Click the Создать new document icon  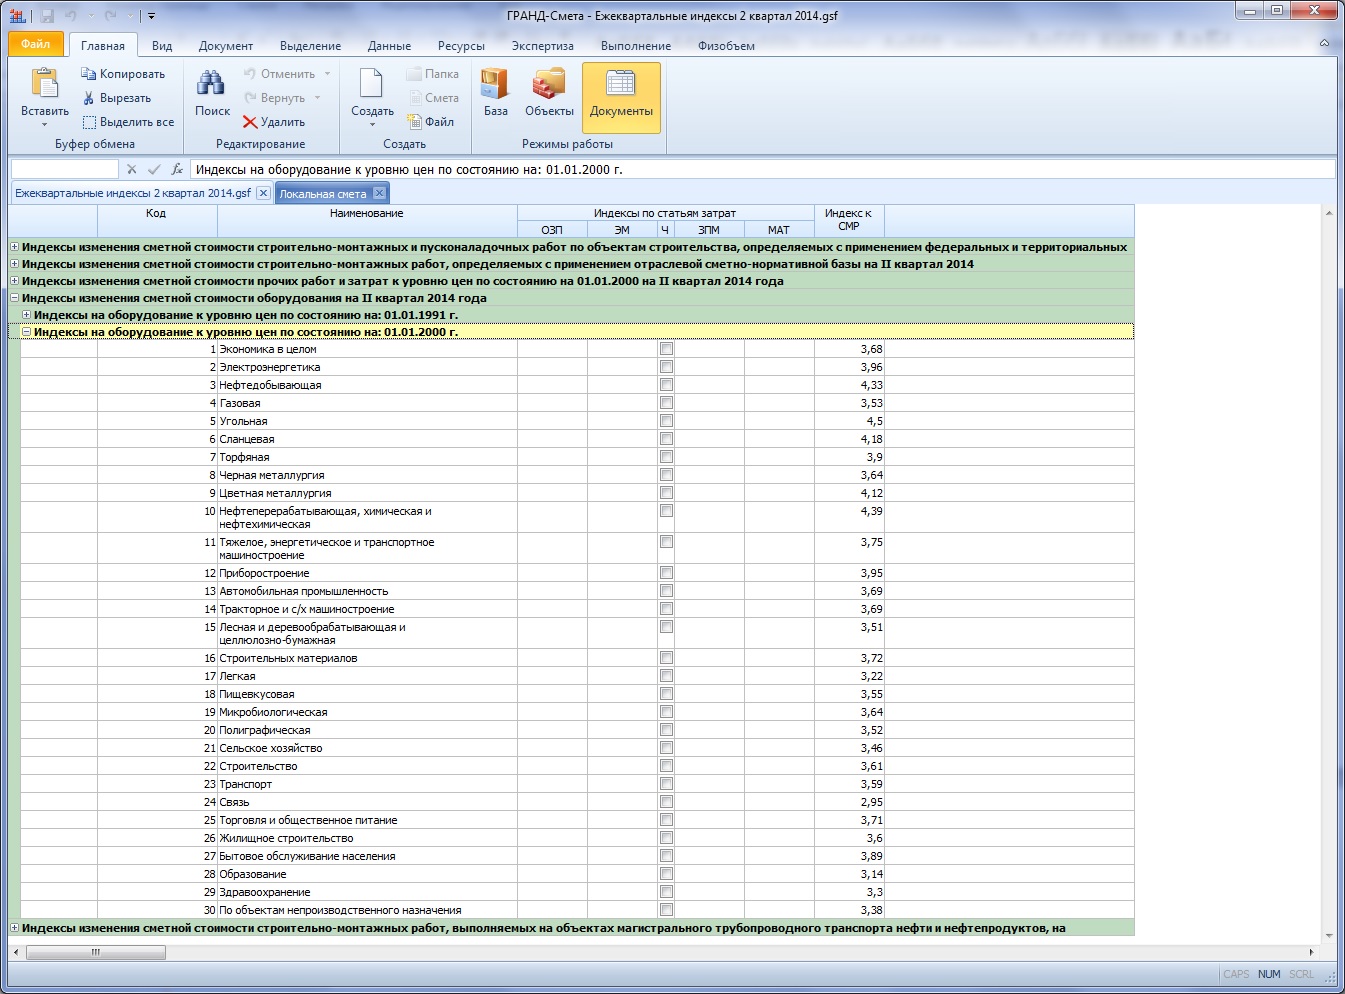click(x=371, y=84)
